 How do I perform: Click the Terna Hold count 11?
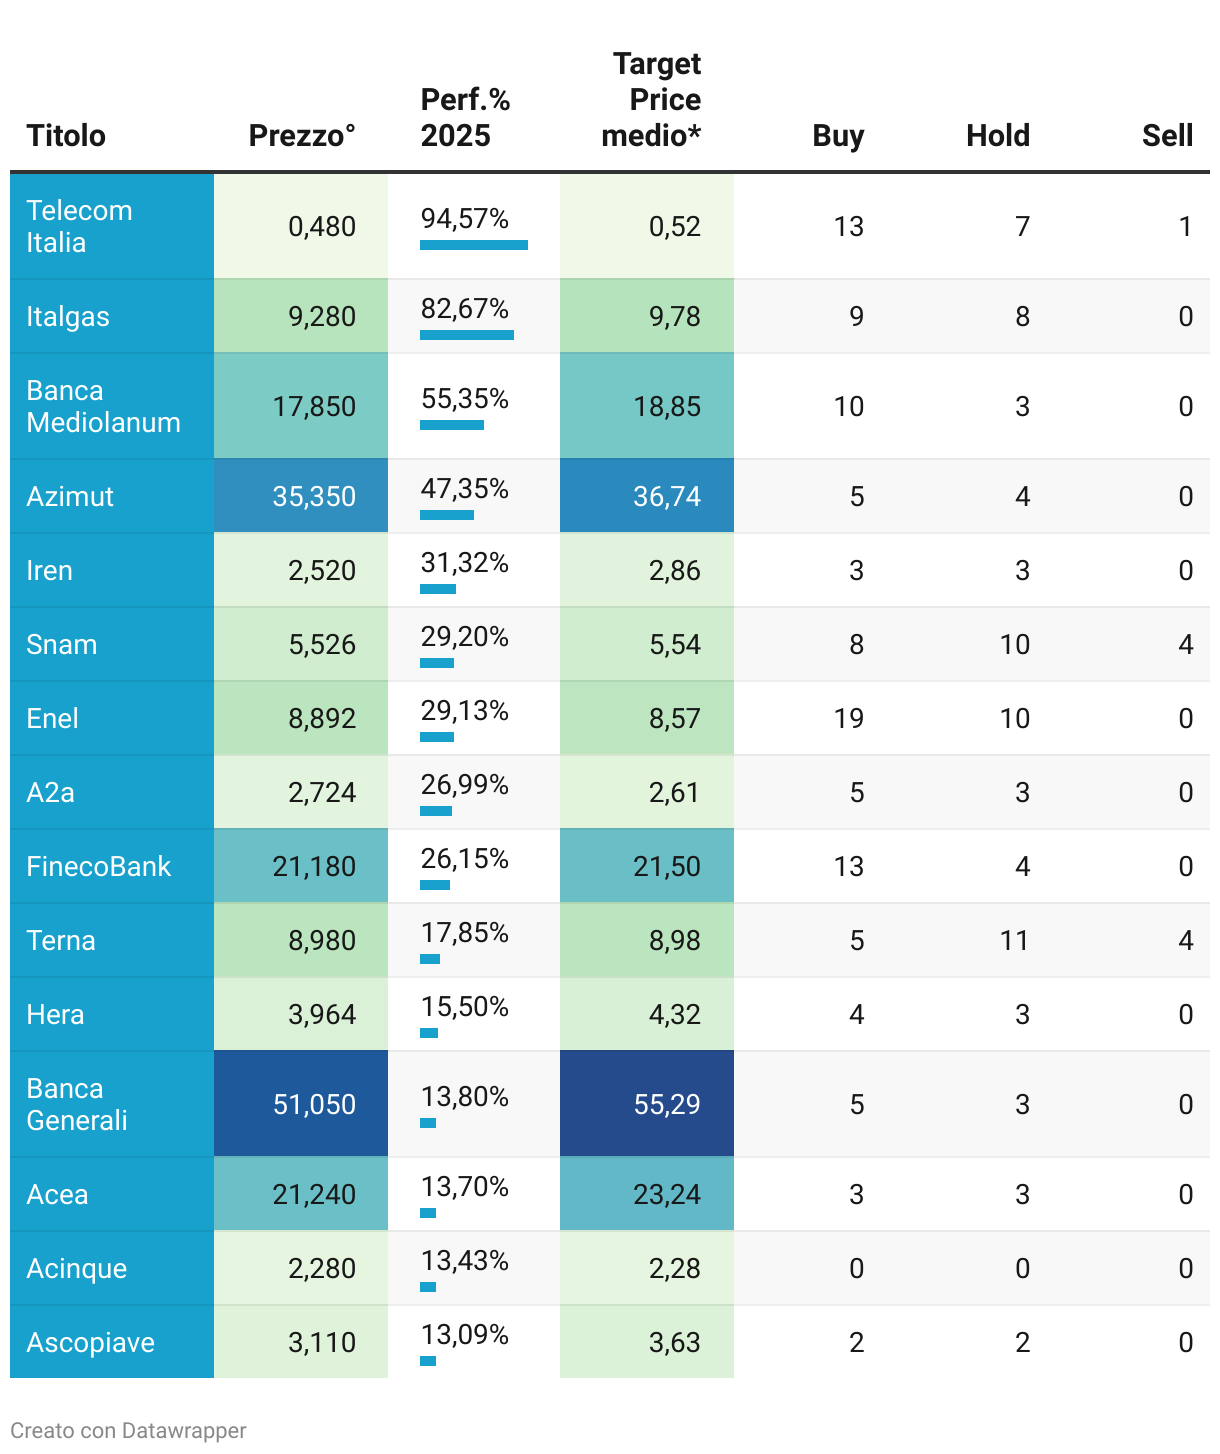click(1014, 940)
